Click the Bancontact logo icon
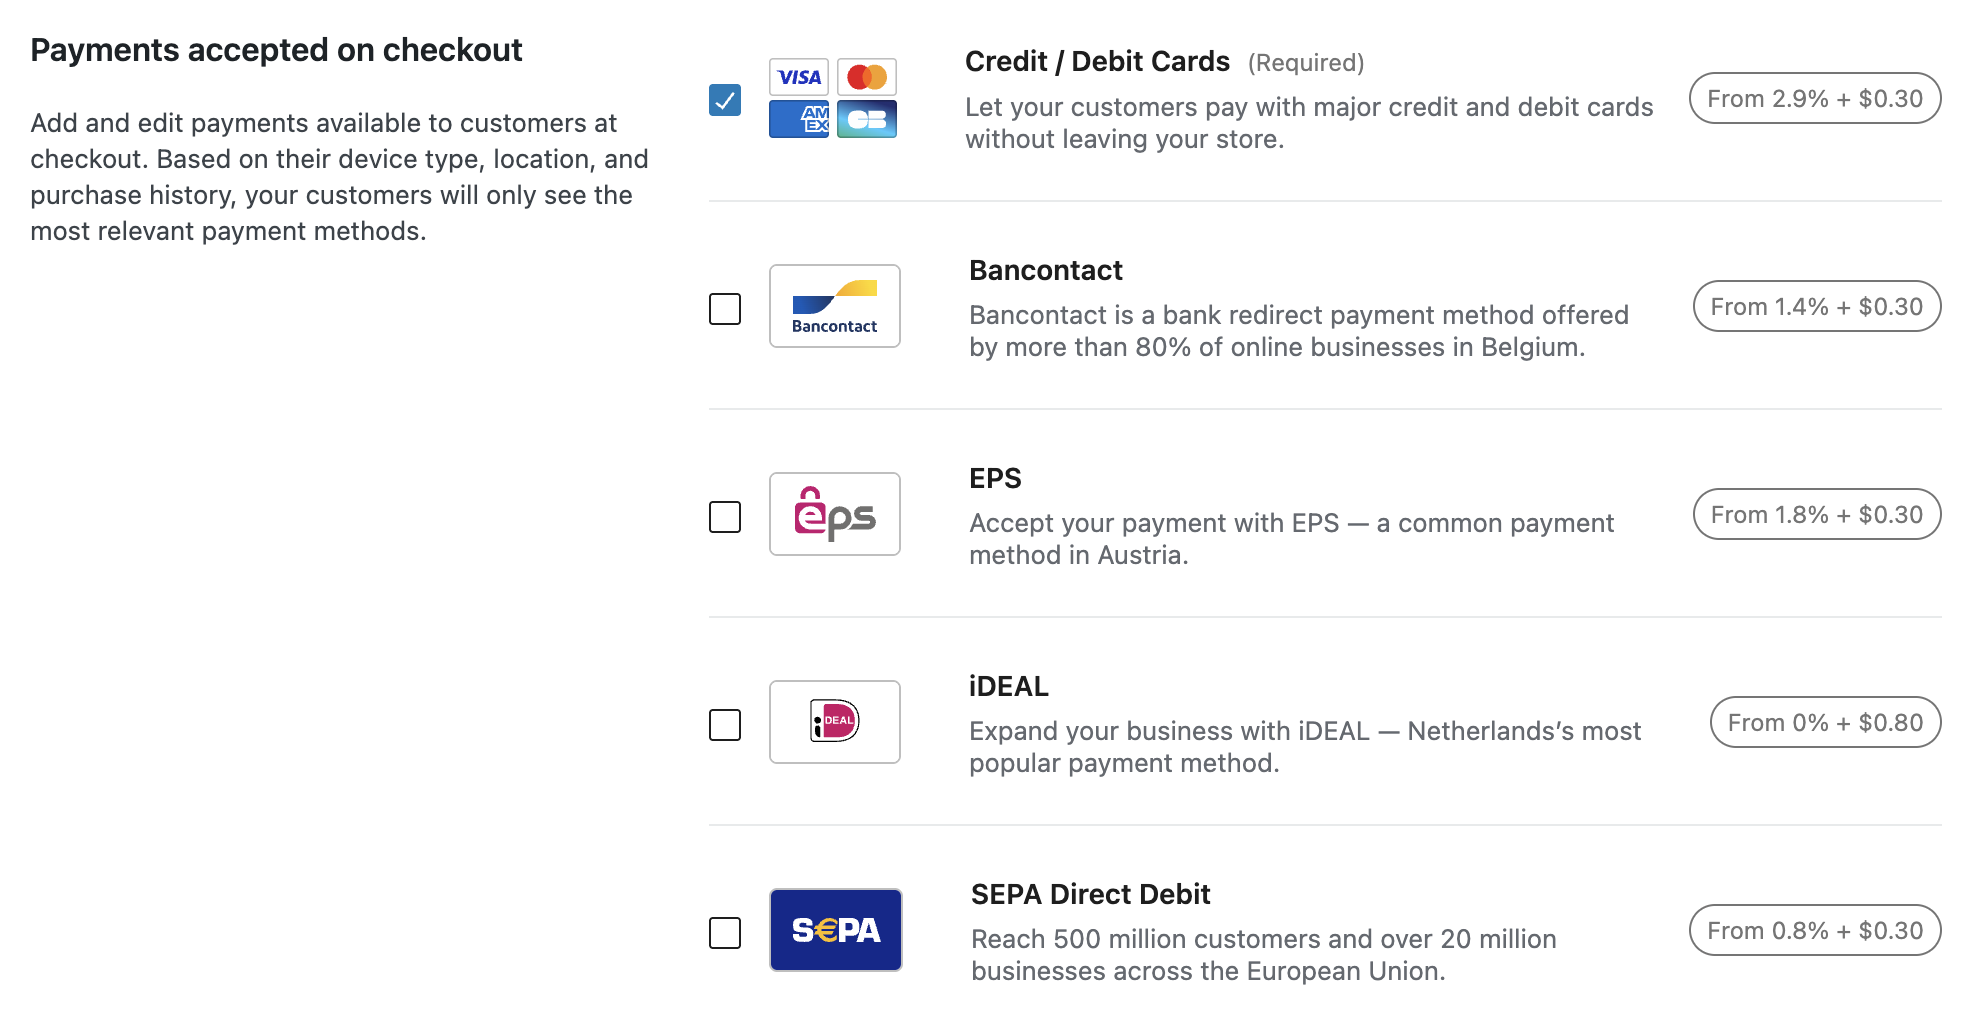 [x=835, y=306]
